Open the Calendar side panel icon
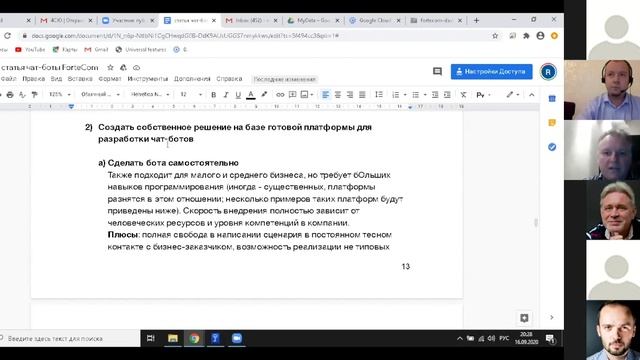 [x=552, y=98]
